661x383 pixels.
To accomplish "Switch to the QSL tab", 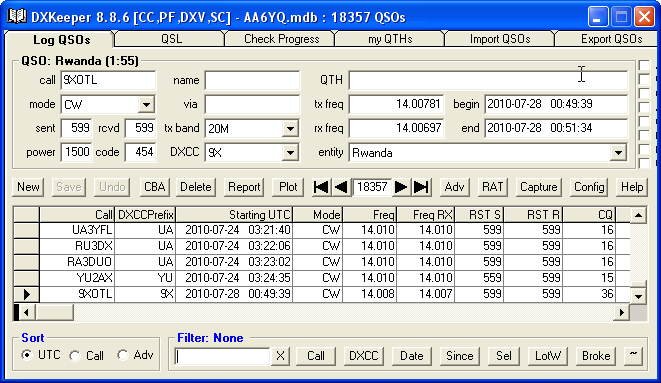I will pos(172,39).
